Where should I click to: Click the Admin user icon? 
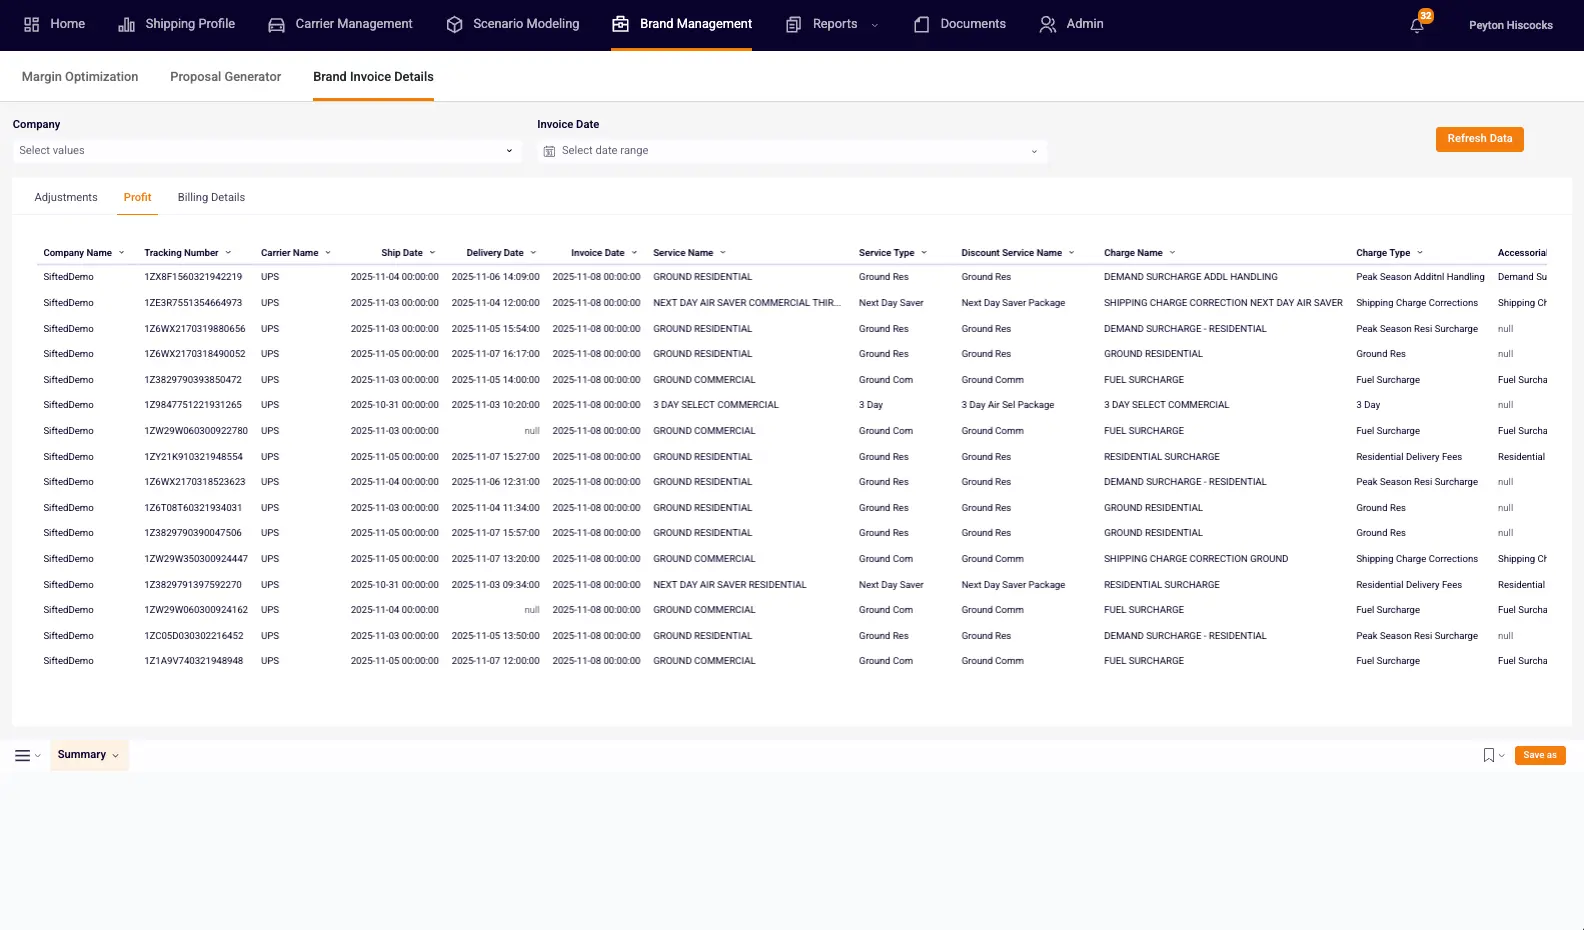click(x=1047, y=24)
